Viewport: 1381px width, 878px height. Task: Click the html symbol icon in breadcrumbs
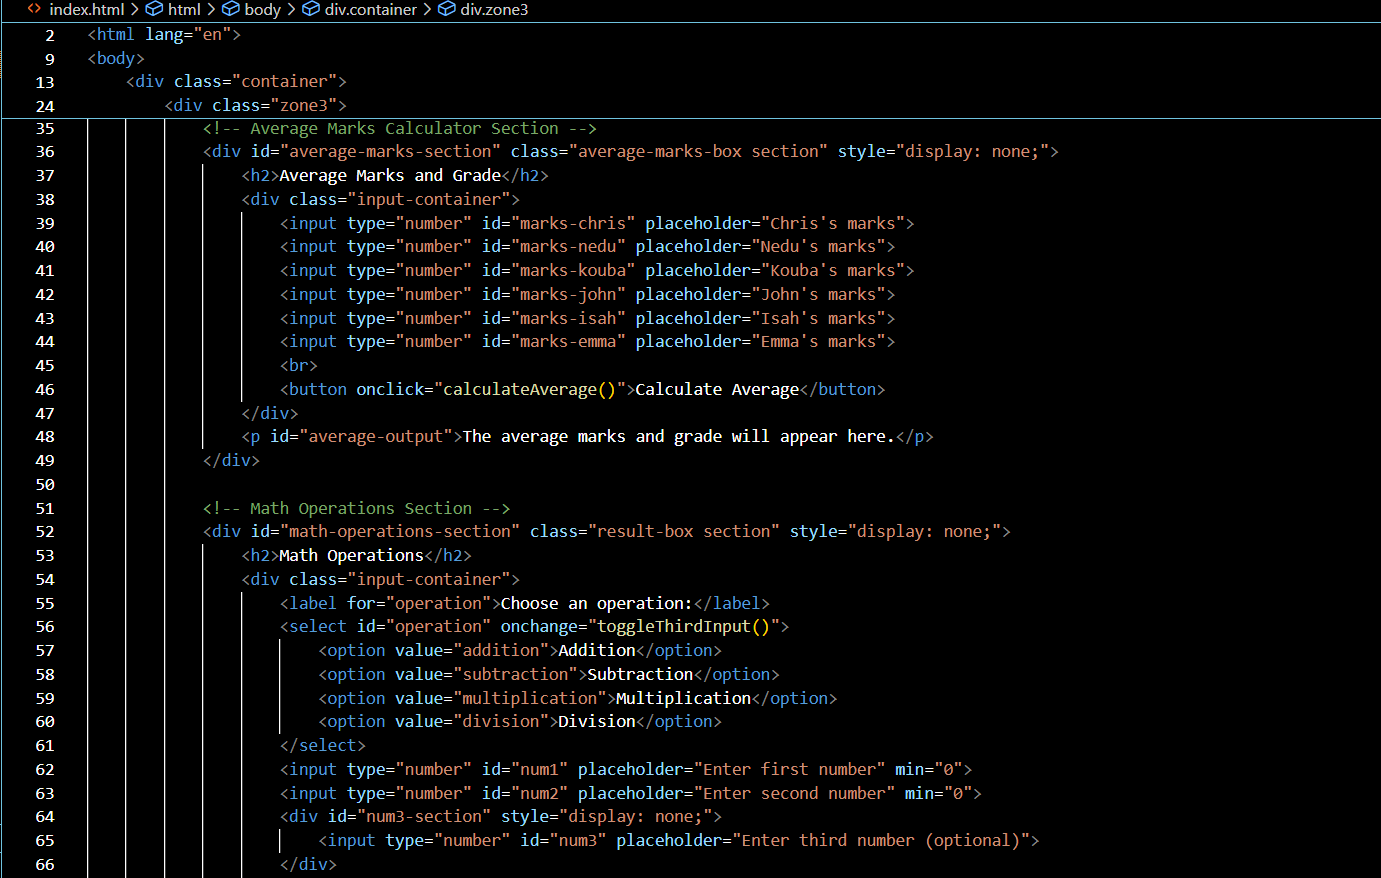pyautogui.click(x=155, y=9)
